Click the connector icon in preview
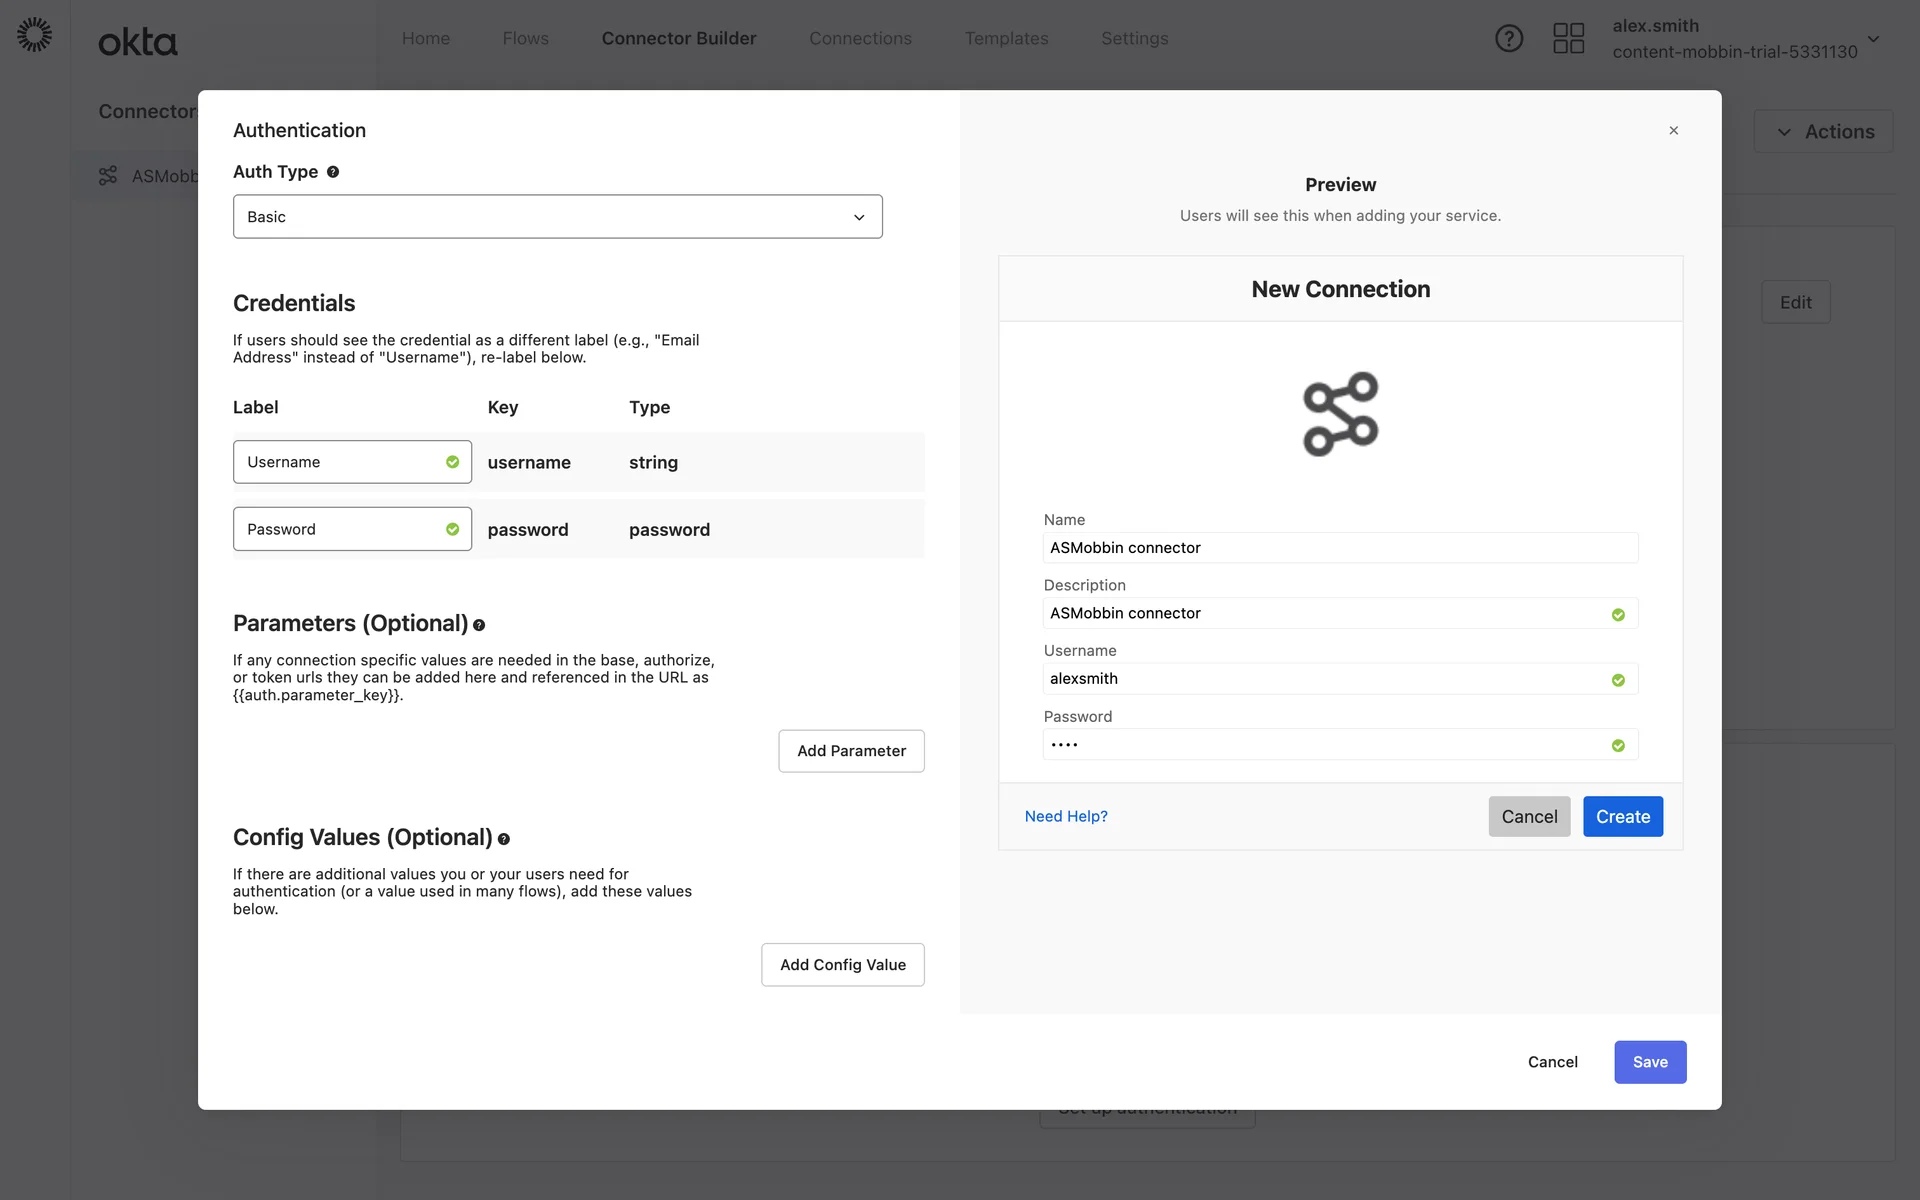This screenshot has width=1920, height=1200. 1340,414
